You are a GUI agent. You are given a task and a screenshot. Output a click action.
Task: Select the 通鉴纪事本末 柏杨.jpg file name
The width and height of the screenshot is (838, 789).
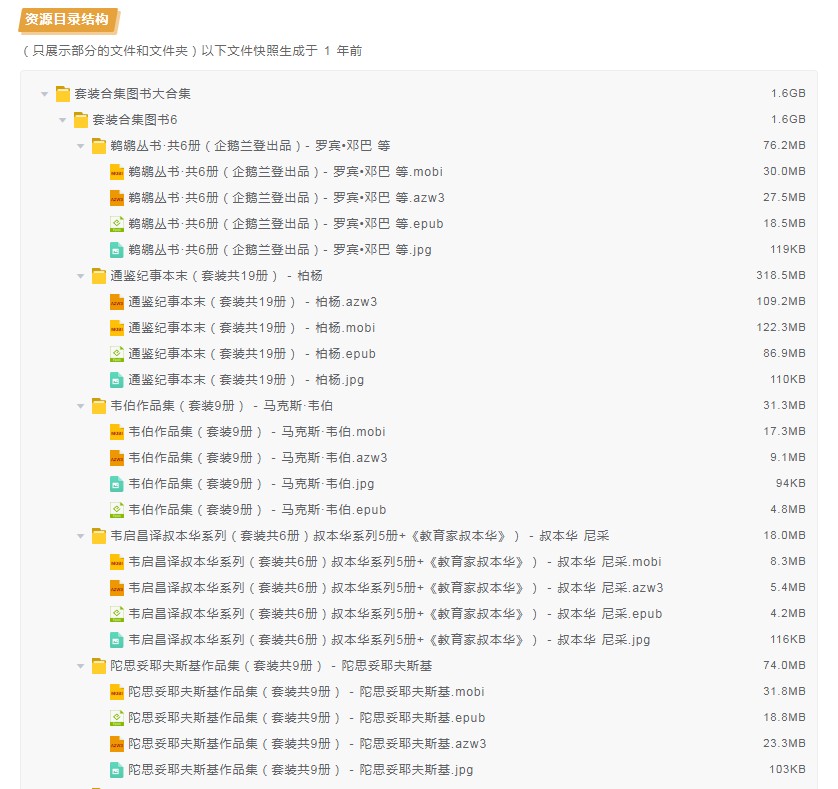(246, 380)
